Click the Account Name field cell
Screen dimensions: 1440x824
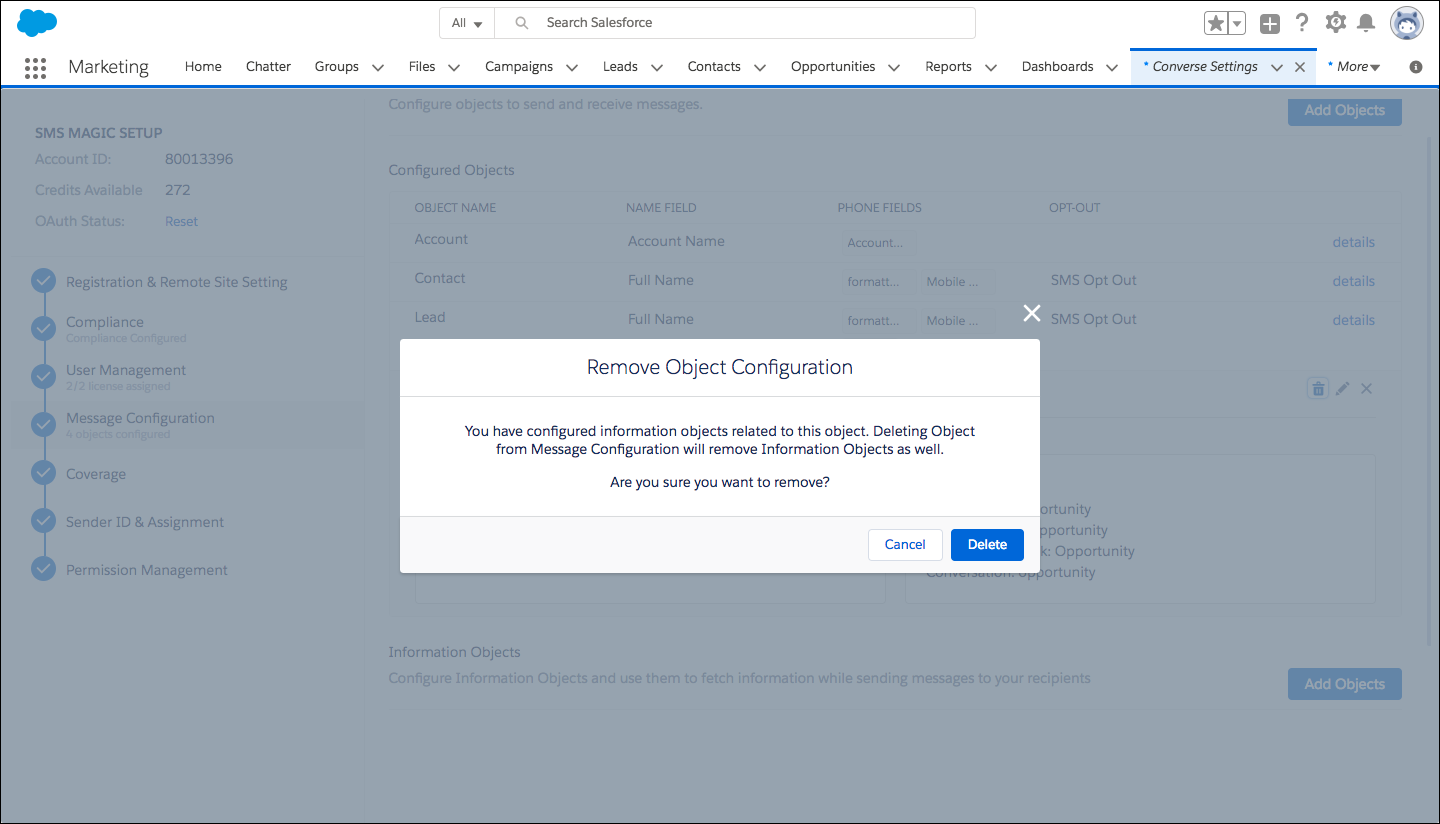tap(676, 241)
